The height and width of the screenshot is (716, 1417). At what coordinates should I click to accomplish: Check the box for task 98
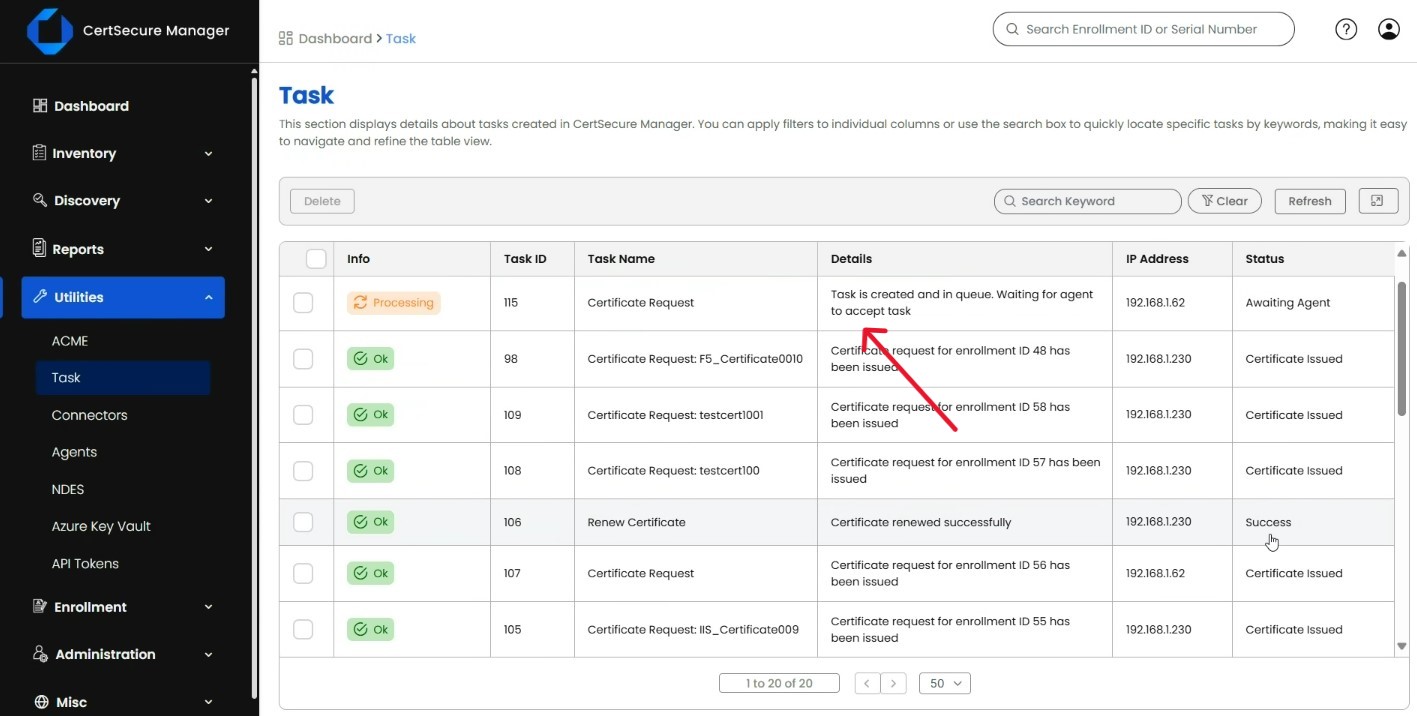303,358
